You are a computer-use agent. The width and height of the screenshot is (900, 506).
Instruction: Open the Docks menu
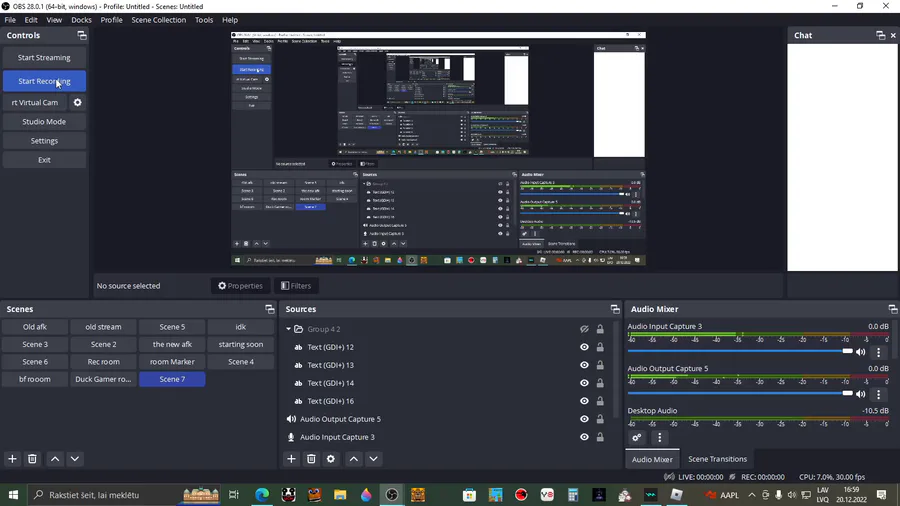click(81, 20)
